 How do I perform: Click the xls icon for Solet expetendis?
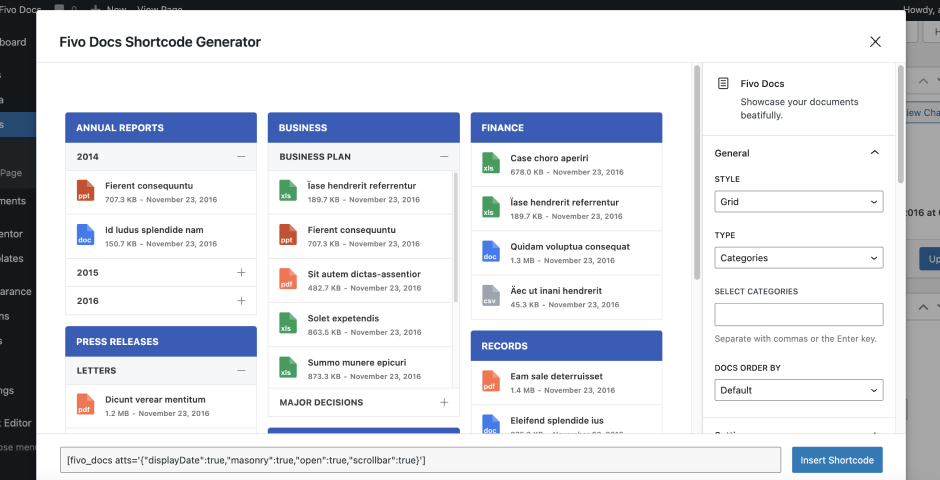[288, 324]
